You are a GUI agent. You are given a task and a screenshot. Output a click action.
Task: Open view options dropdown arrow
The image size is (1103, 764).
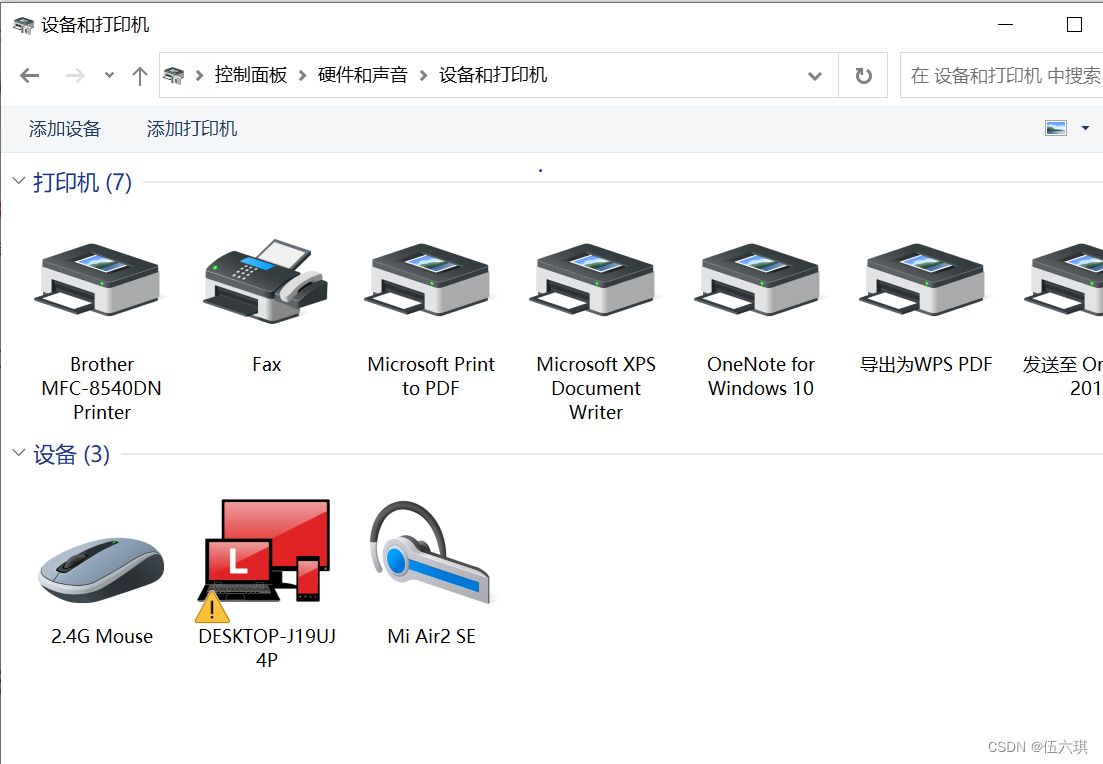1085,128
